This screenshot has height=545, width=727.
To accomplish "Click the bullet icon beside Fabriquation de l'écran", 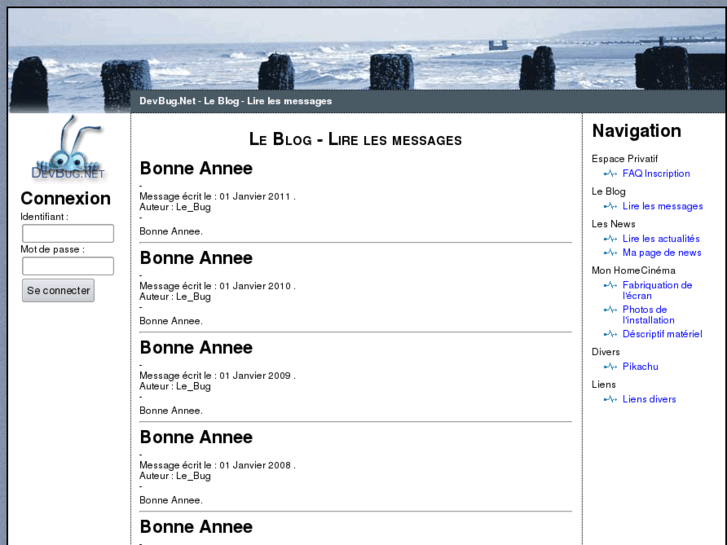I will (610, 285).
